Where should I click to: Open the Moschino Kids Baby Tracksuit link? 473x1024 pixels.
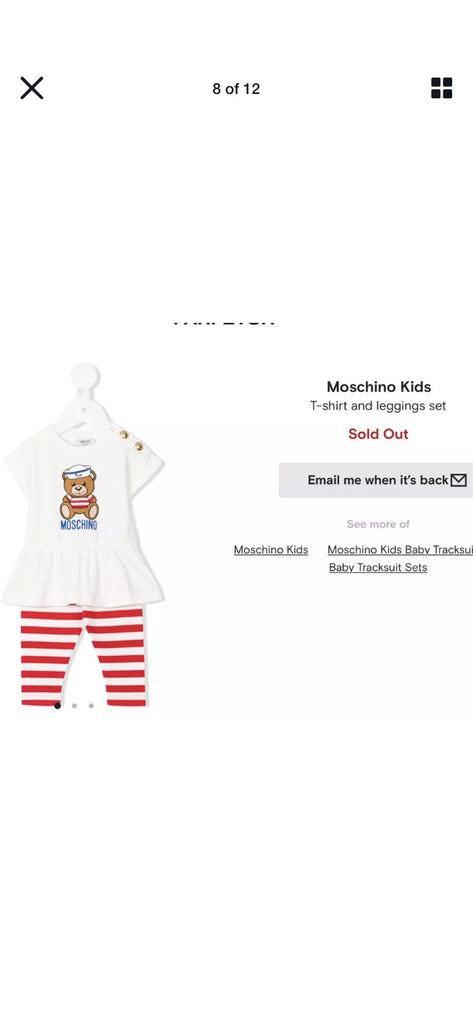[x=400, y=550]
